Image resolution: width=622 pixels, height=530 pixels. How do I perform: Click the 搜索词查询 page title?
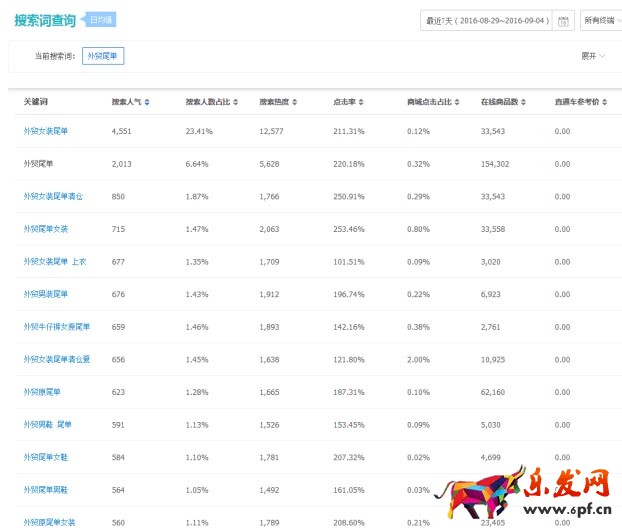pyautogui.click(x=47, y=19)
